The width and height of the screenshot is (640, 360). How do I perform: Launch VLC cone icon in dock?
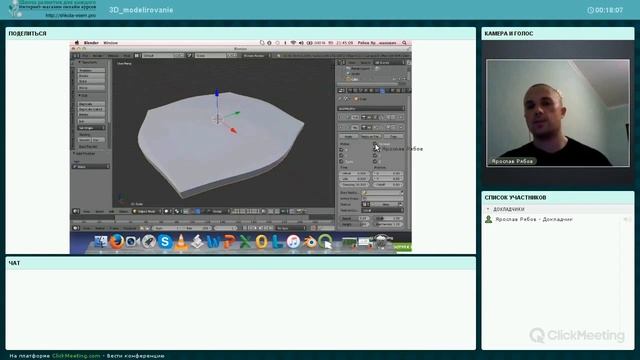[181, 242]
